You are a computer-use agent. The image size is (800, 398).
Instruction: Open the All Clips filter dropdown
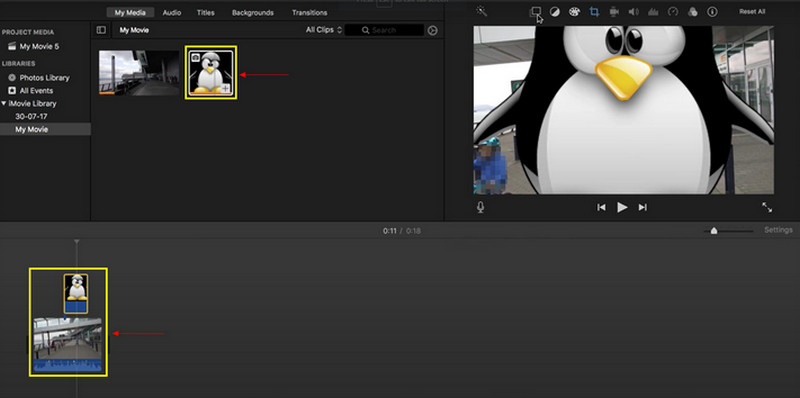pyautogui.click(x=323, y=30)
